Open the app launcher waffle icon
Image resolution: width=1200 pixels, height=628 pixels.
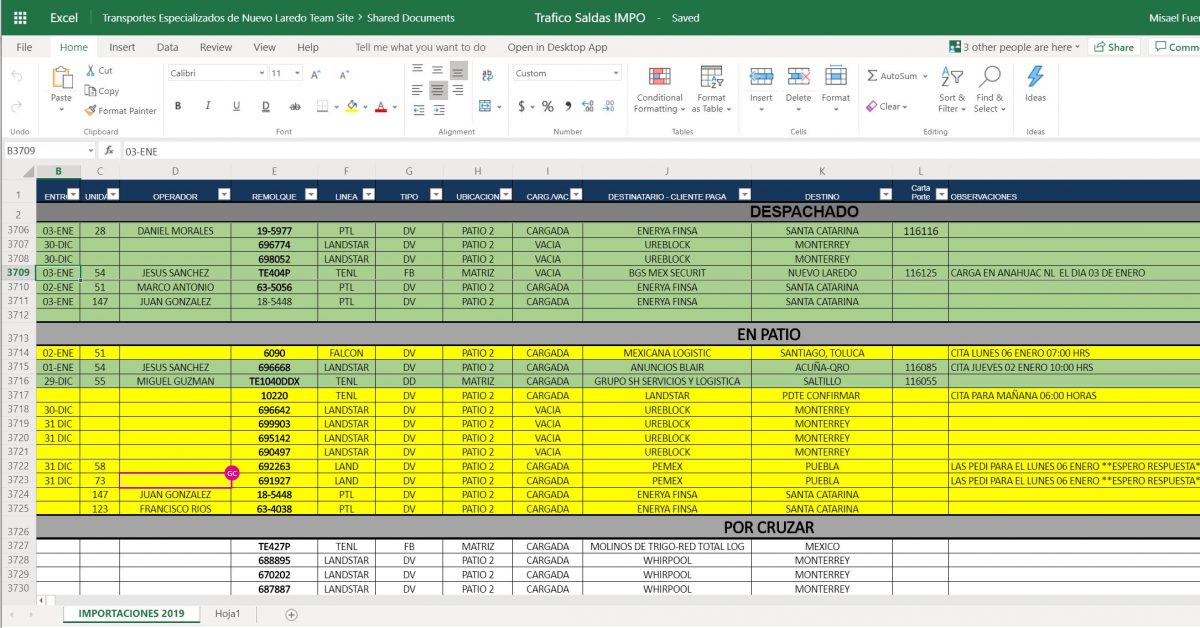(20, 18)
